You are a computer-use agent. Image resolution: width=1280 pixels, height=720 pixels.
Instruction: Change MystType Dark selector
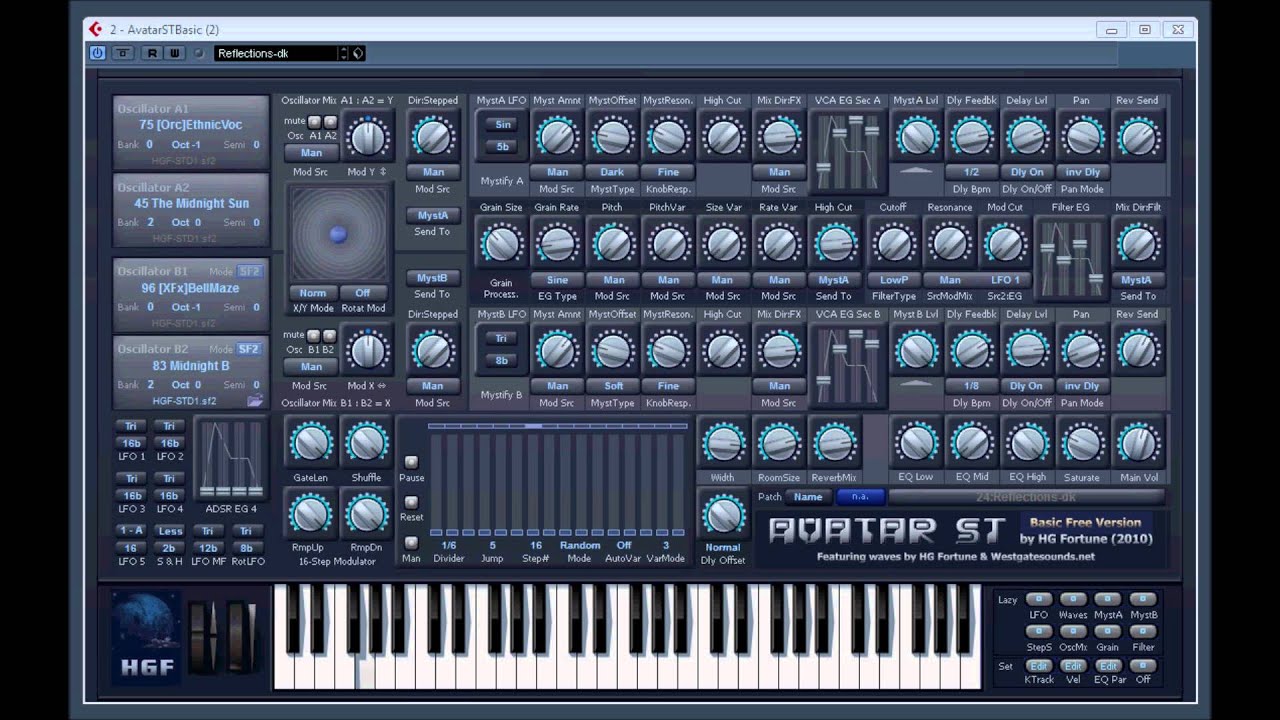(x=612, y=172)
